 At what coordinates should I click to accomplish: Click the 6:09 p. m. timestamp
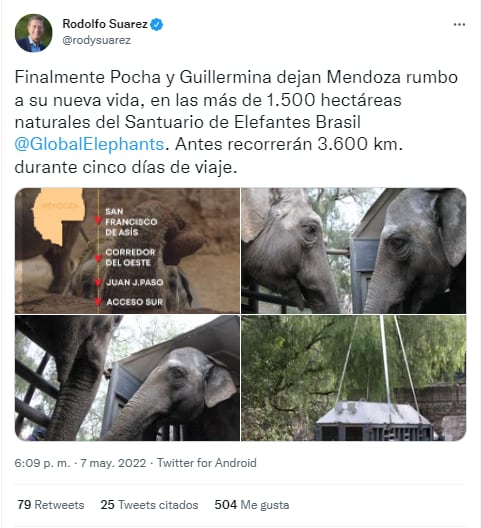pos(42,463)
